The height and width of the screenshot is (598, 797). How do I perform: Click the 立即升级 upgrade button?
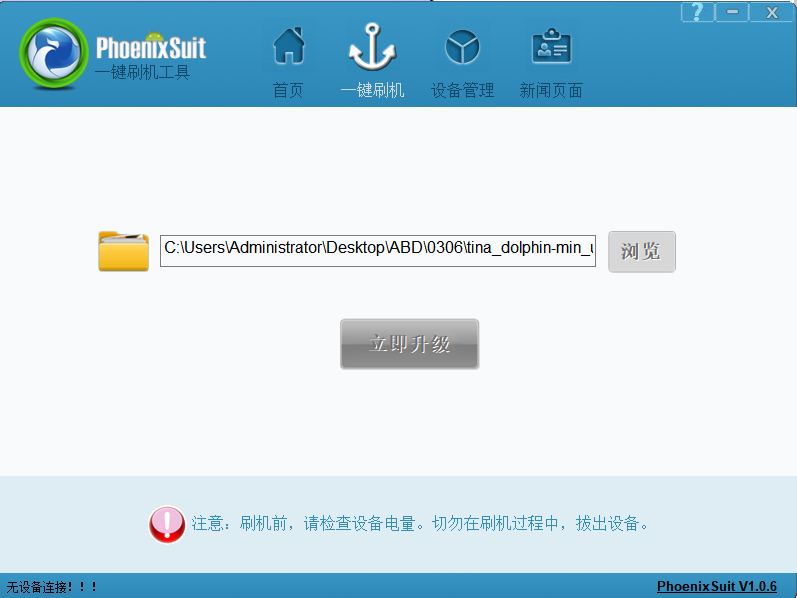(410, 344)
